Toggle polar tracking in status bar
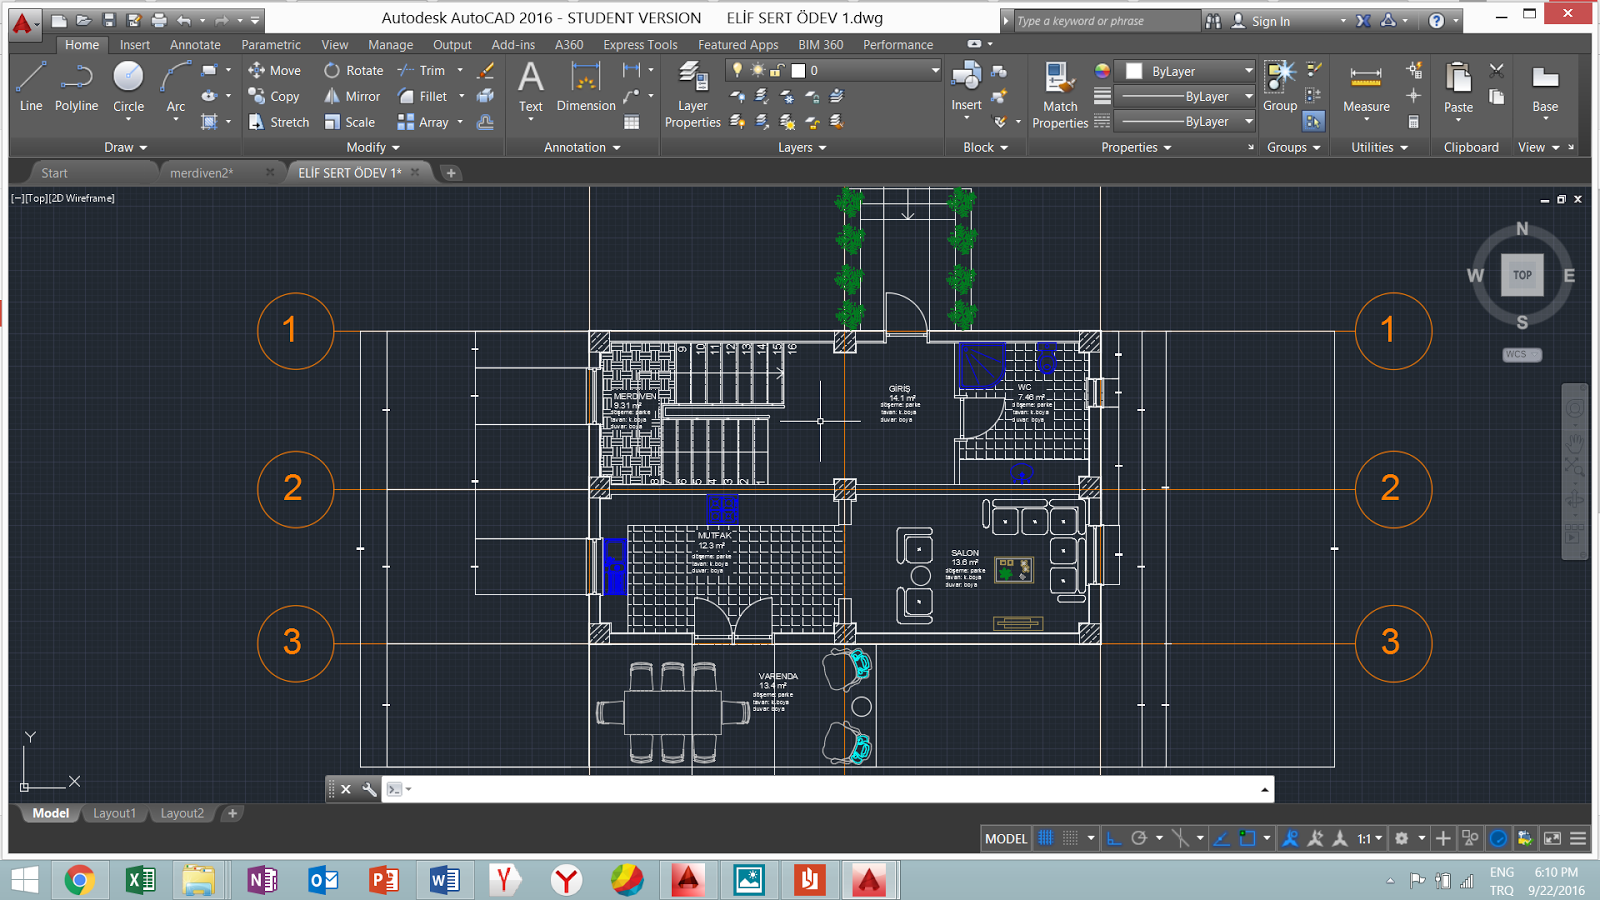Image resolution: width=1600 pixels, height=900 pixels. 1139,838
